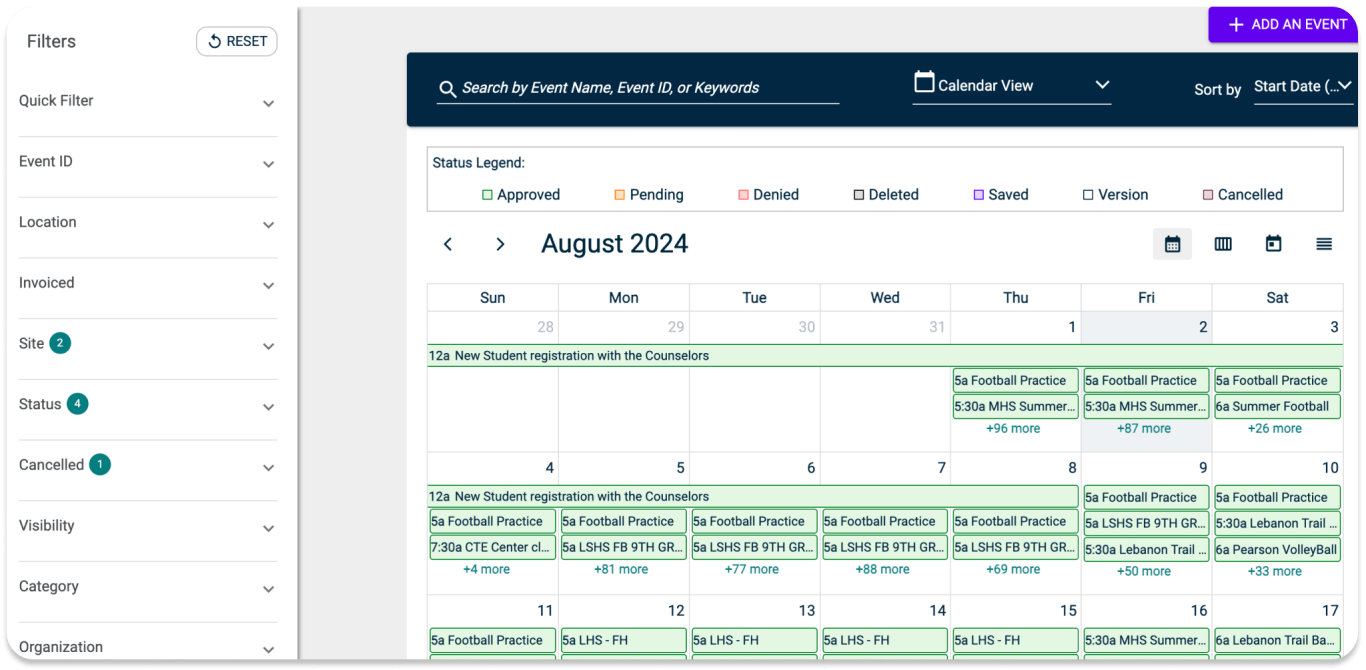Click the calendar icon beside Calendar View

pyautogui.click(x=924, y=83)
